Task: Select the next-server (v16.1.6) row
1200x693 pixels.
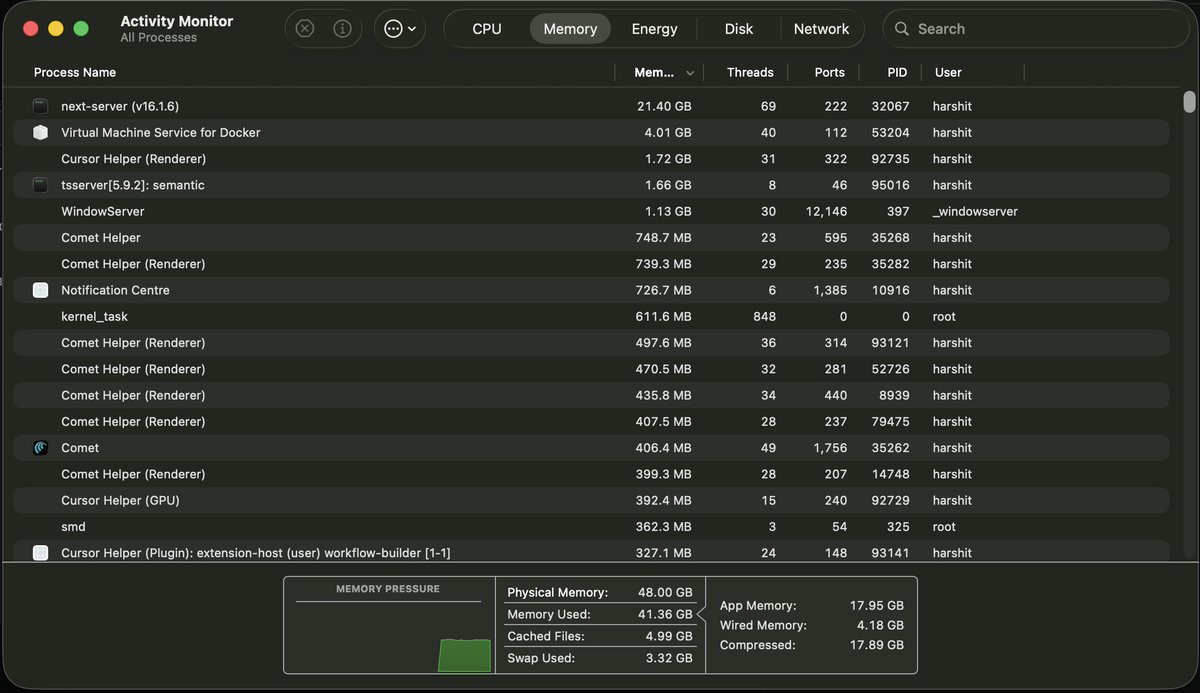Action: point(590,106)
